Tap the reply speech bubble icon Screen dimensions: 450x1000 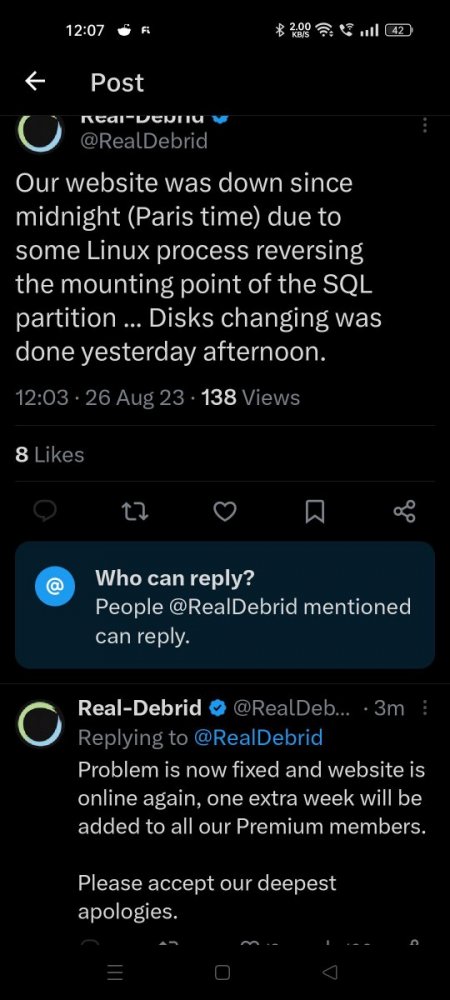45,511
